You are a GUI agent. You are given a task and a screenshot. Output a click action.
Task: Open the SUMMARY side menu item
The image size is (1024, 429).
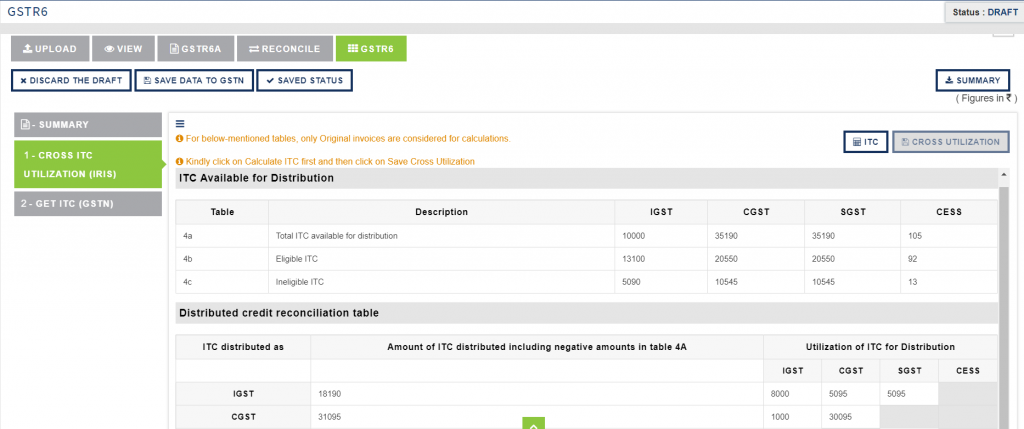click(x=88, y=125)
